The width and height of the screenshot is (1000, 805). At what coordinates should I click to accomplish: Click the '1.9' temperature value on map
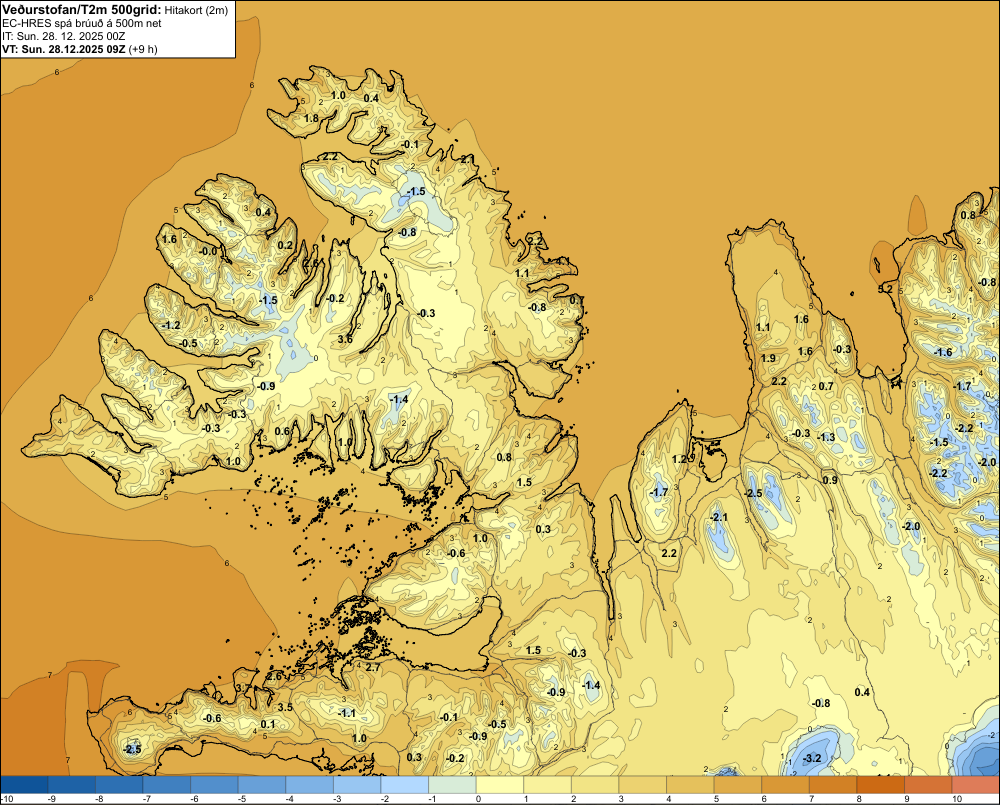tap(768, 358)
